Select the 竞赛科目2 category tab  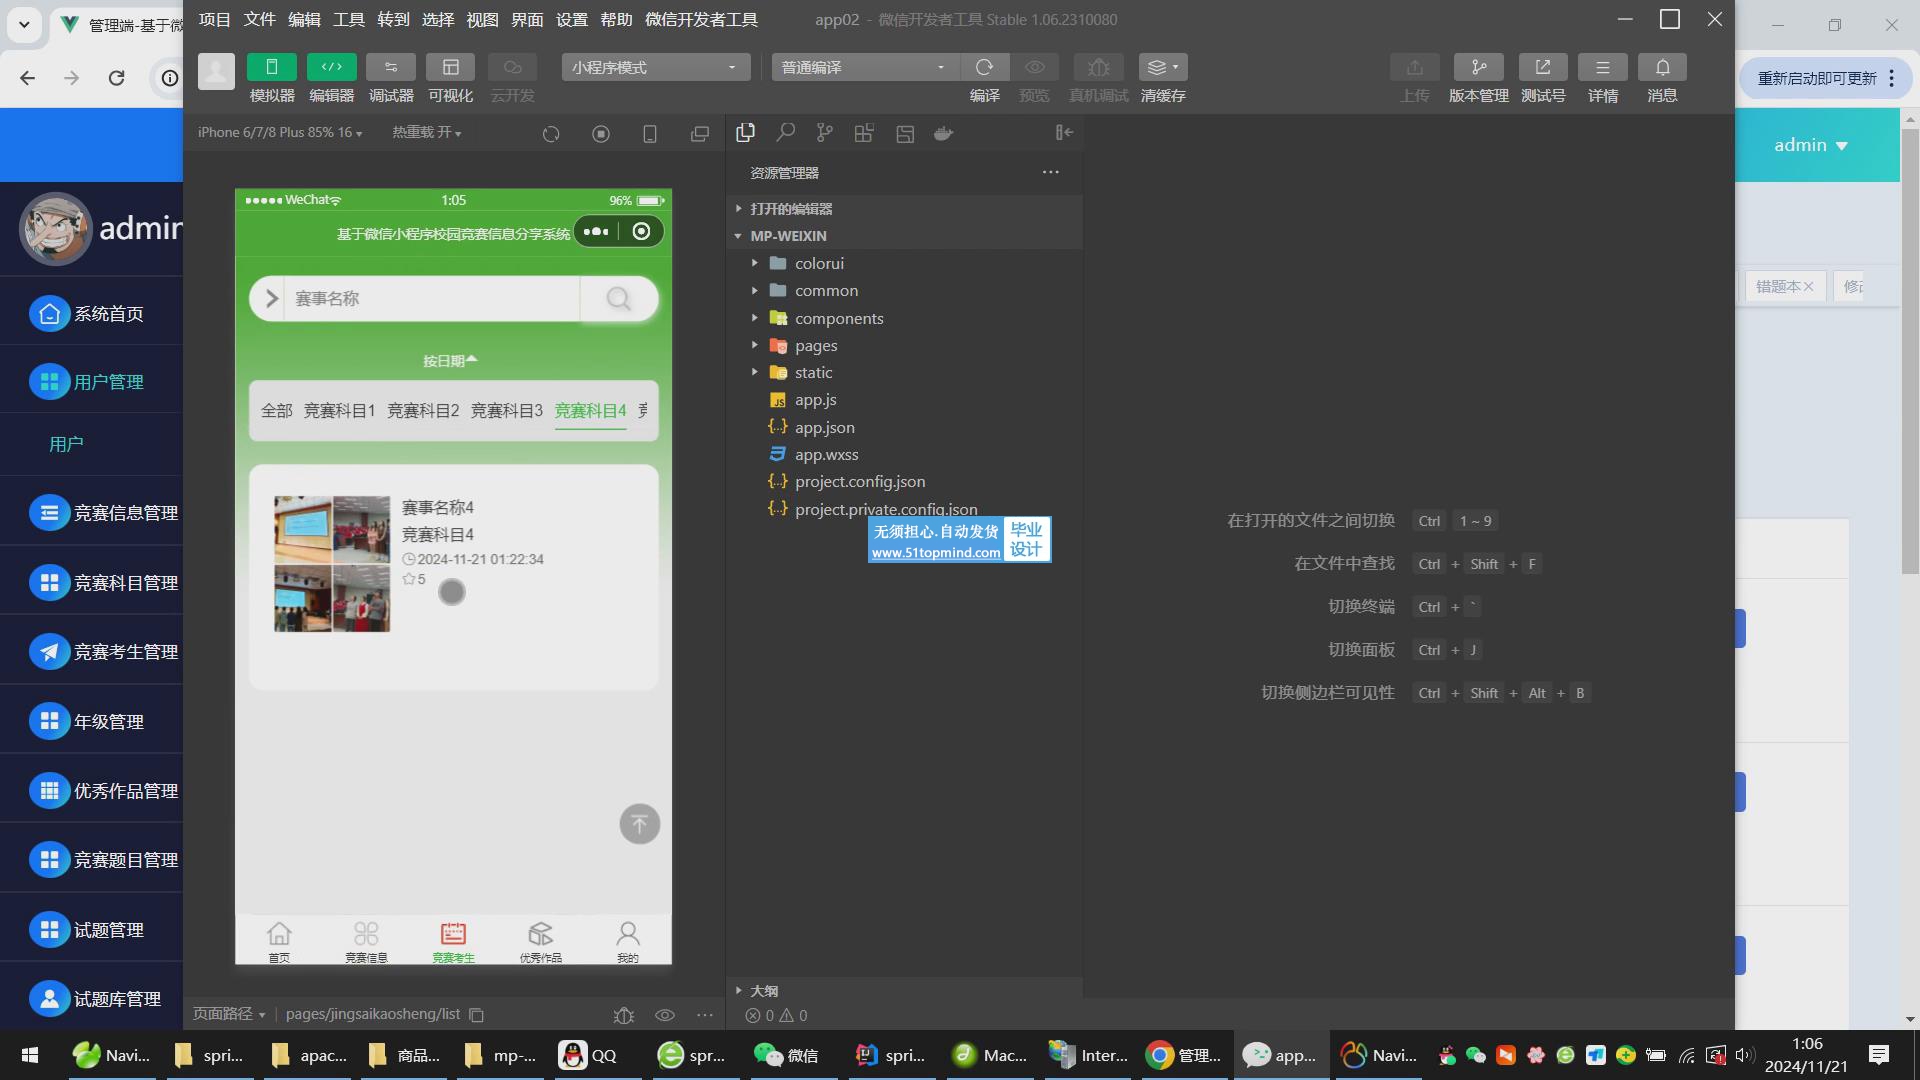pyautogui.click(x=423, y=410)
